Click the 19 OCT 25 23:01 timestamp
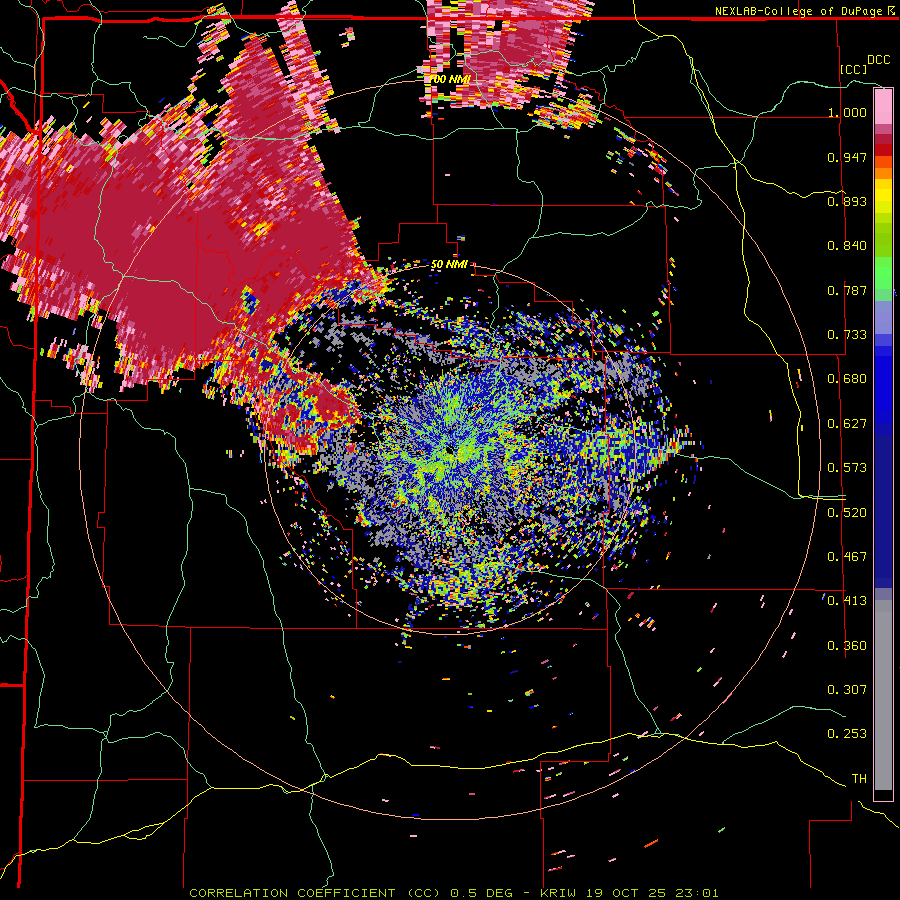Screen dimensions: 900x900 (651, 893)
